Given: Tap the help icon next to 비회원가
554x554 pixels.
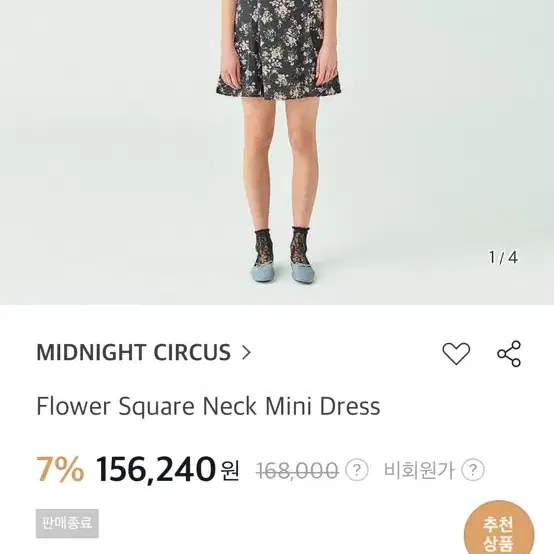Looking at the screenshot, I should [x=473, y=470].
